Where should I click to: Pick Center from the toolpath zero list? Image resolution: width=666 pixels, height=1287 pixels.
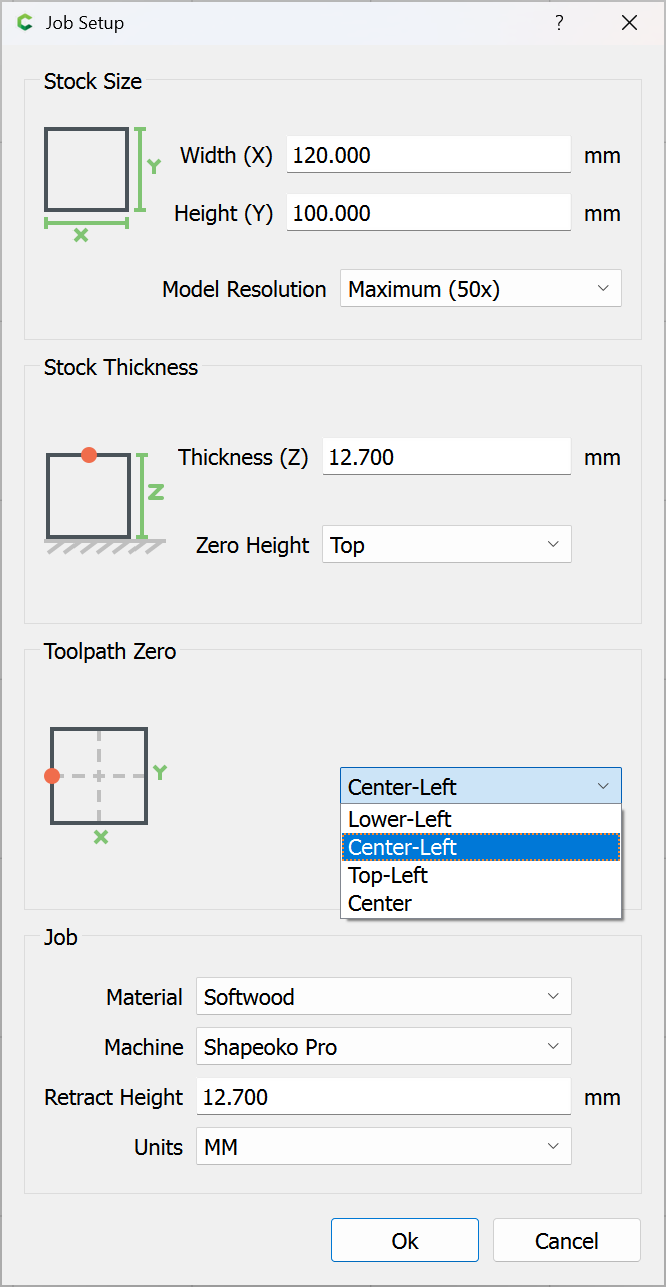point(380,903)
